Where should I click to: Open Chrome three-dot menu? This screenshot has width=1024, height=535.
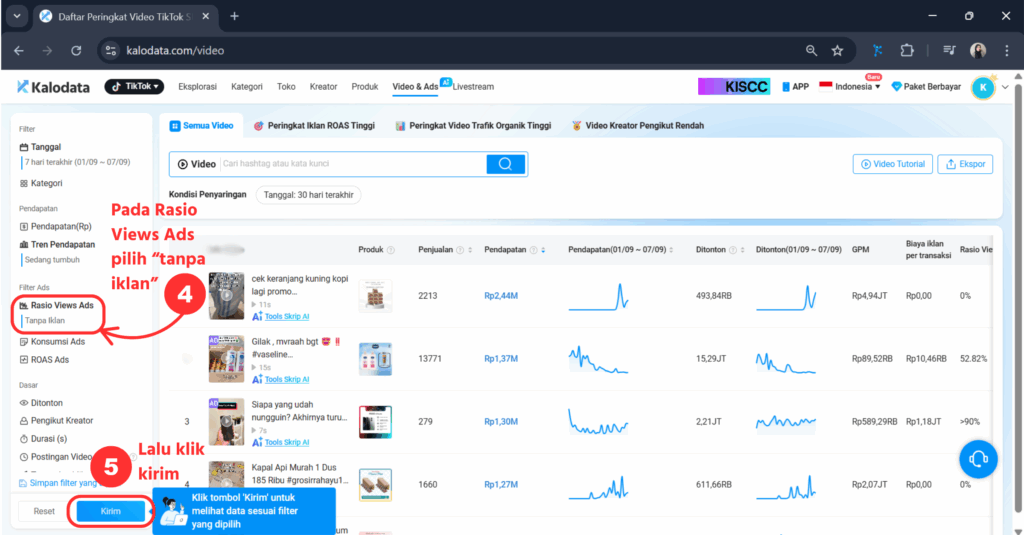tap(1006, 50)
